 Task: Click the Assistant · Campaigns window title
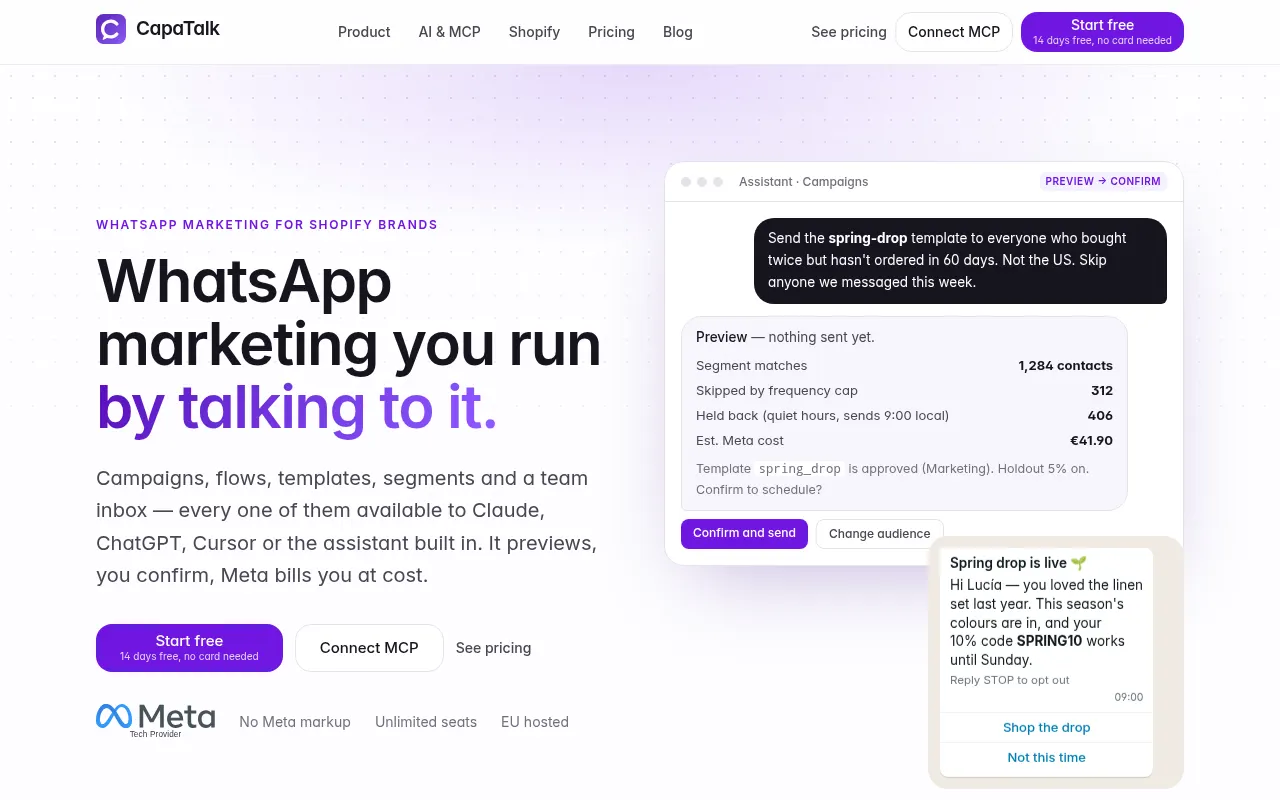click(803, 182)
